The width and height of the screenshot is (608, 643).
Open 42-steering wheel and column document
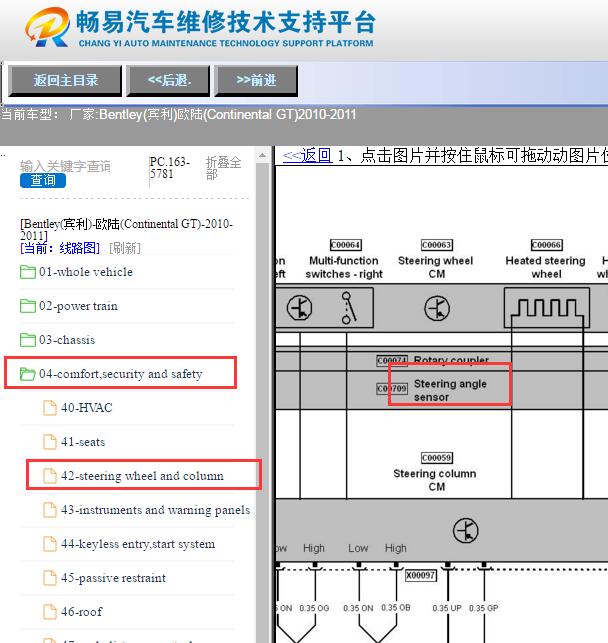pos(142,476)
